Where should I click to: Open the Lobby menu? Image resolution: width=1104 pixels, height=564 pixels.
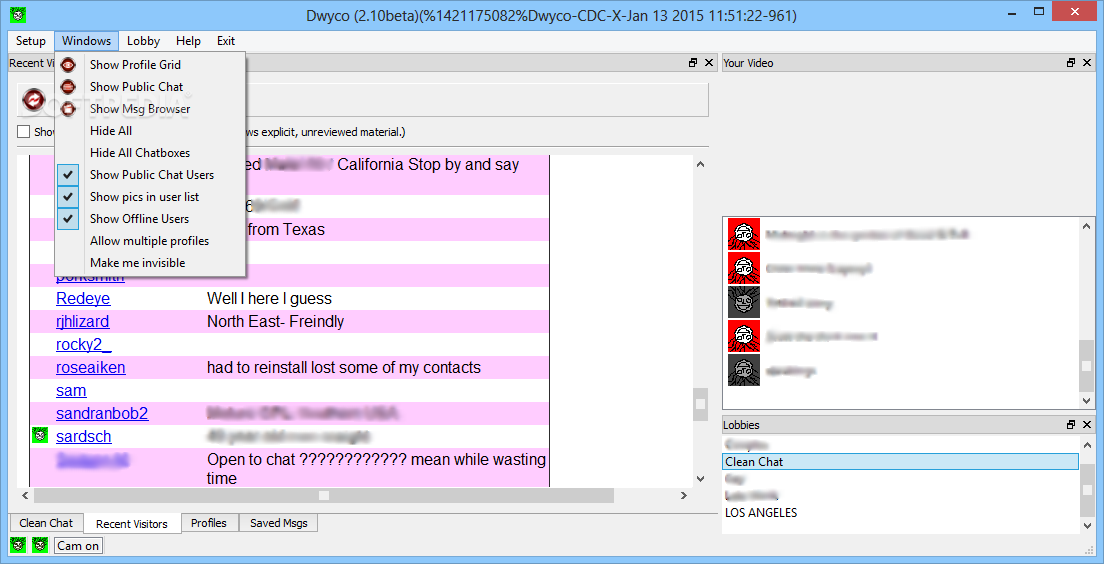144,41
